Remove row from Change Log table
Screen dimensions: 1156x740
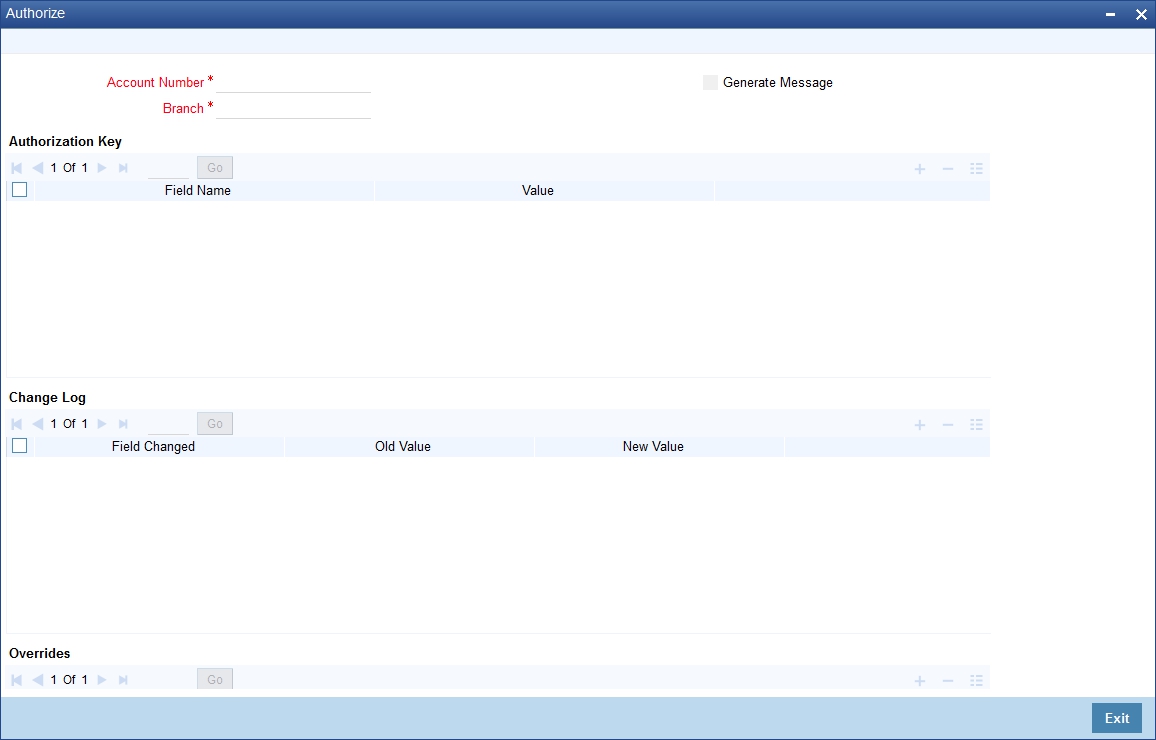[x=948, y=425]
